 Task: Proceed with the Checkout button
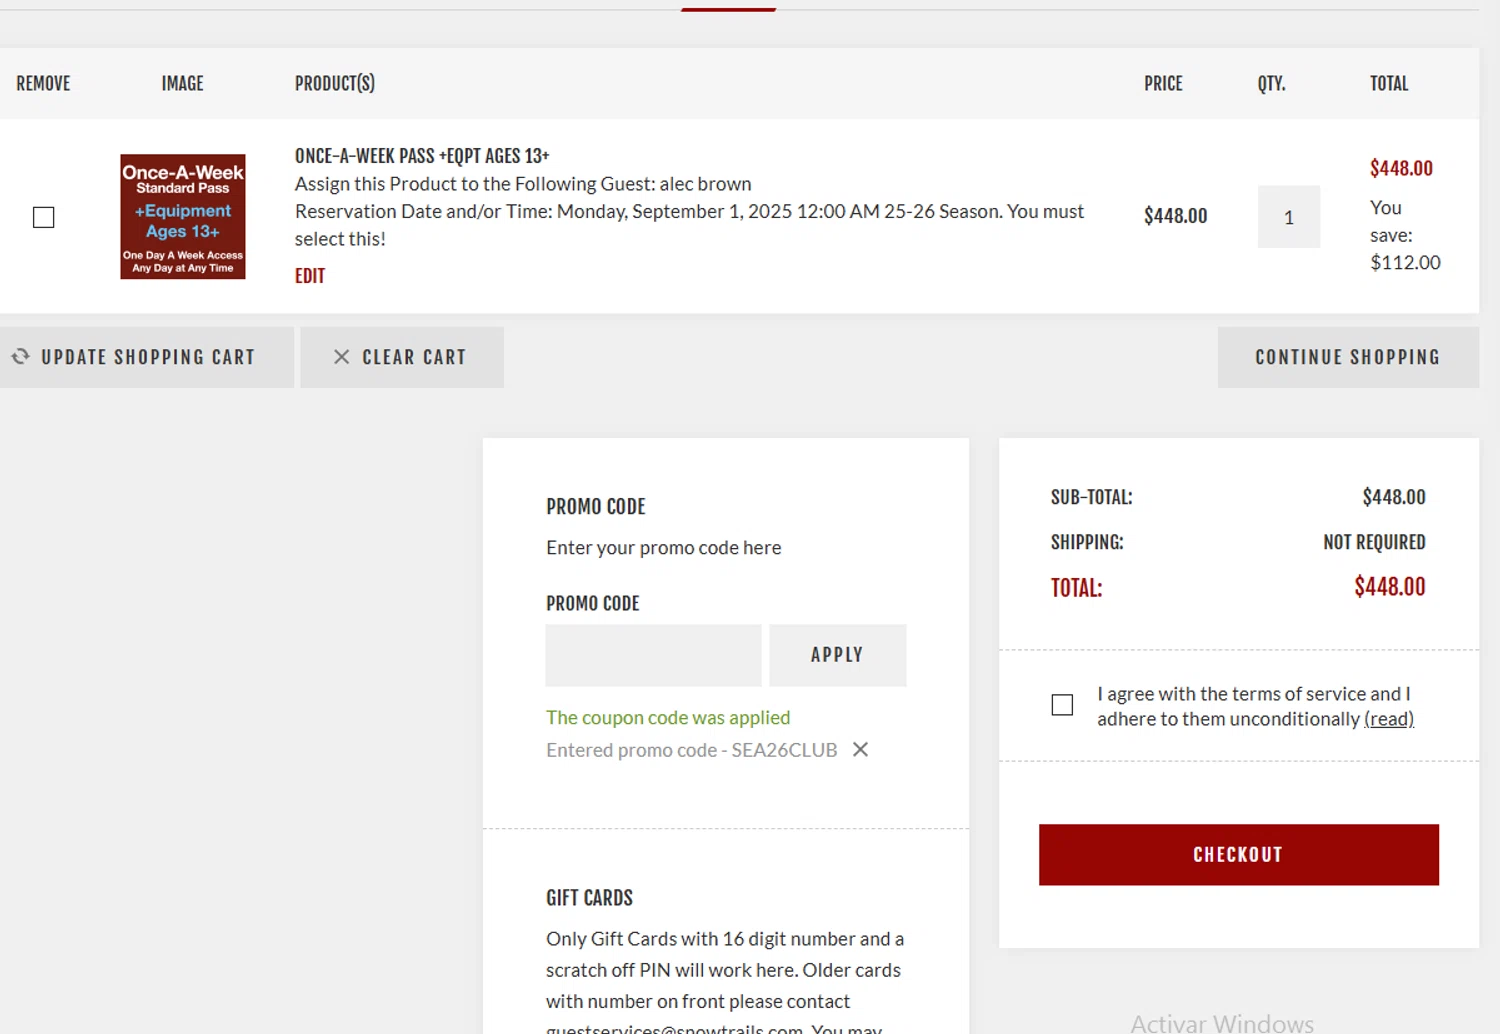pyautogui.click(x=1239, y=855)
